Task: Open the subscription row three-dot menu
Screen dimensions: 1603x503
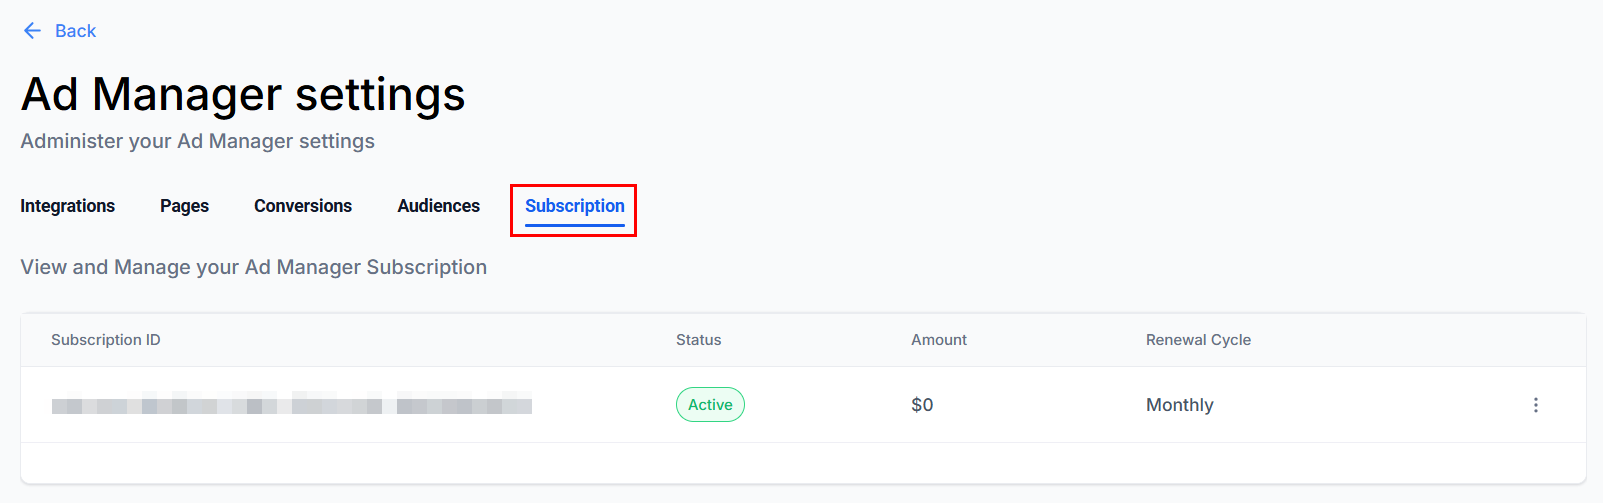Action: tap(1536, 405)
